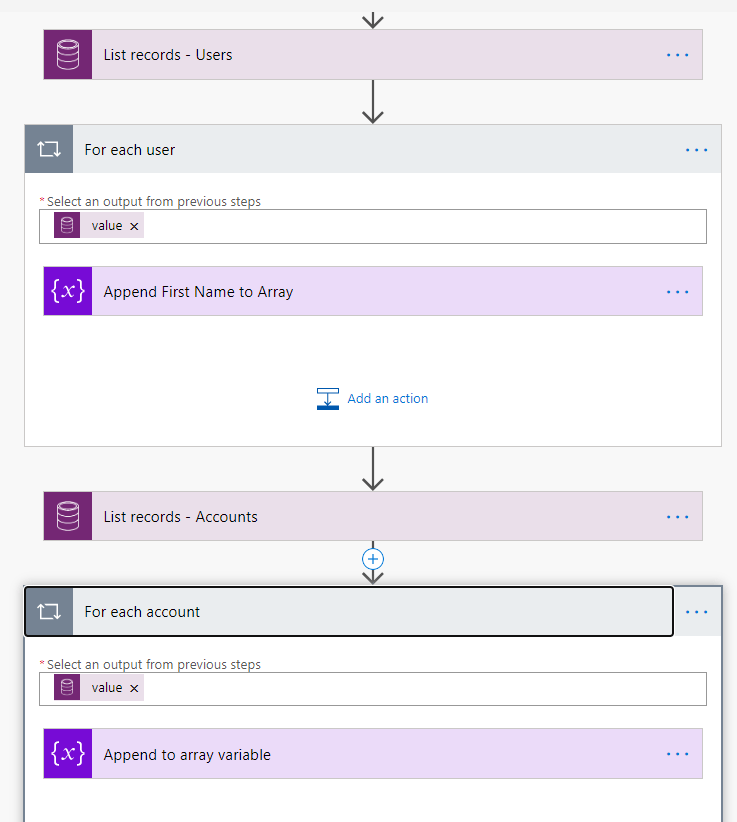
Task: Click the Add an action link
Action: 388,399
